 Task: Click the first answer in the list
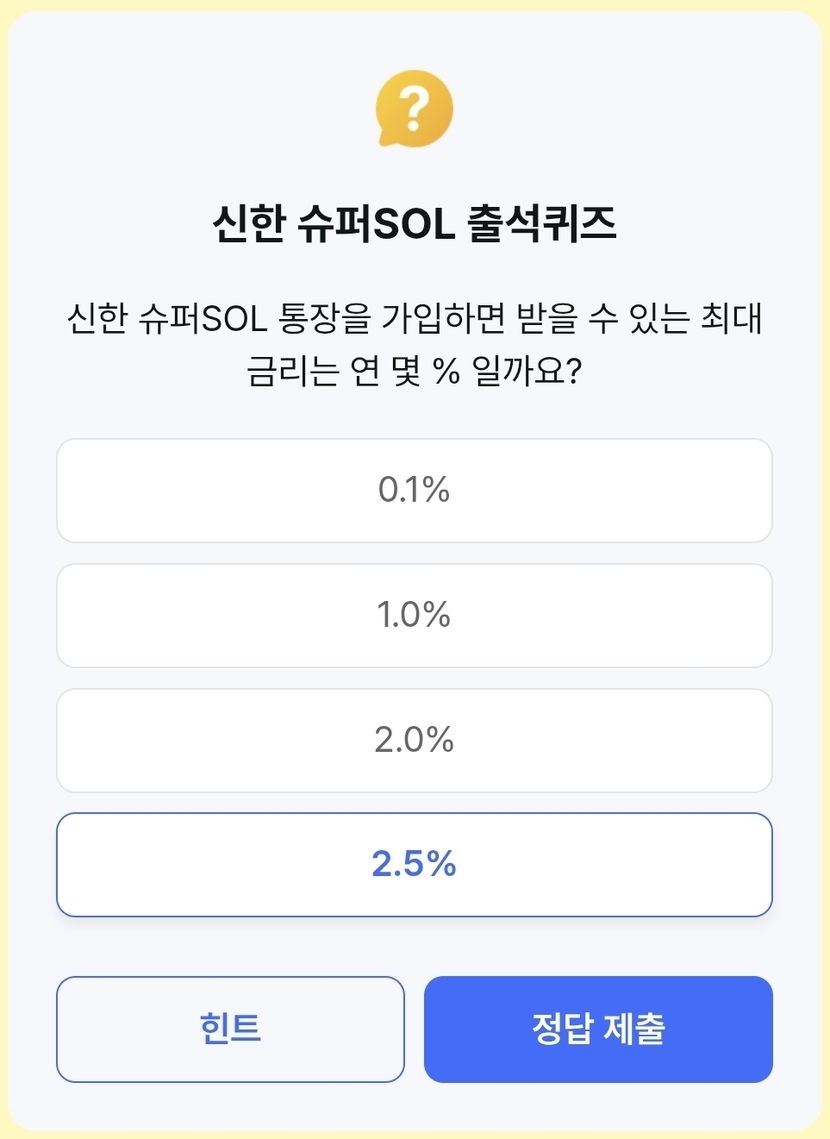[414, 491]
